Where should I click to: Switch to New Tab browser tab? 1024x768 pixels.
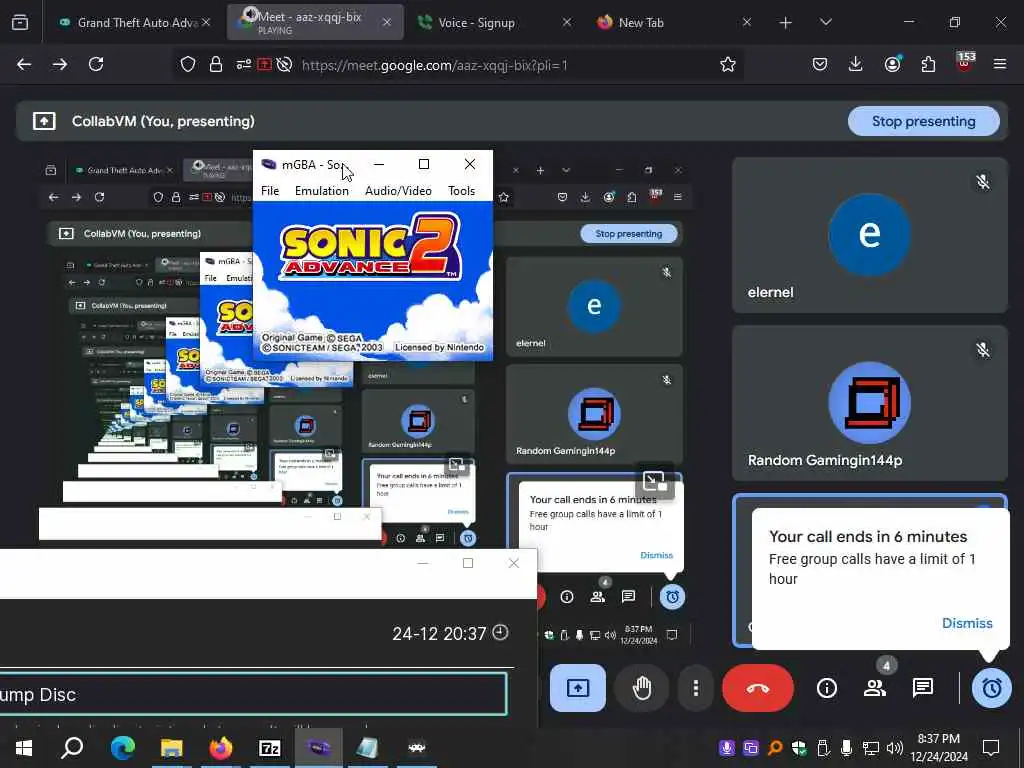(x=674, y=22)
